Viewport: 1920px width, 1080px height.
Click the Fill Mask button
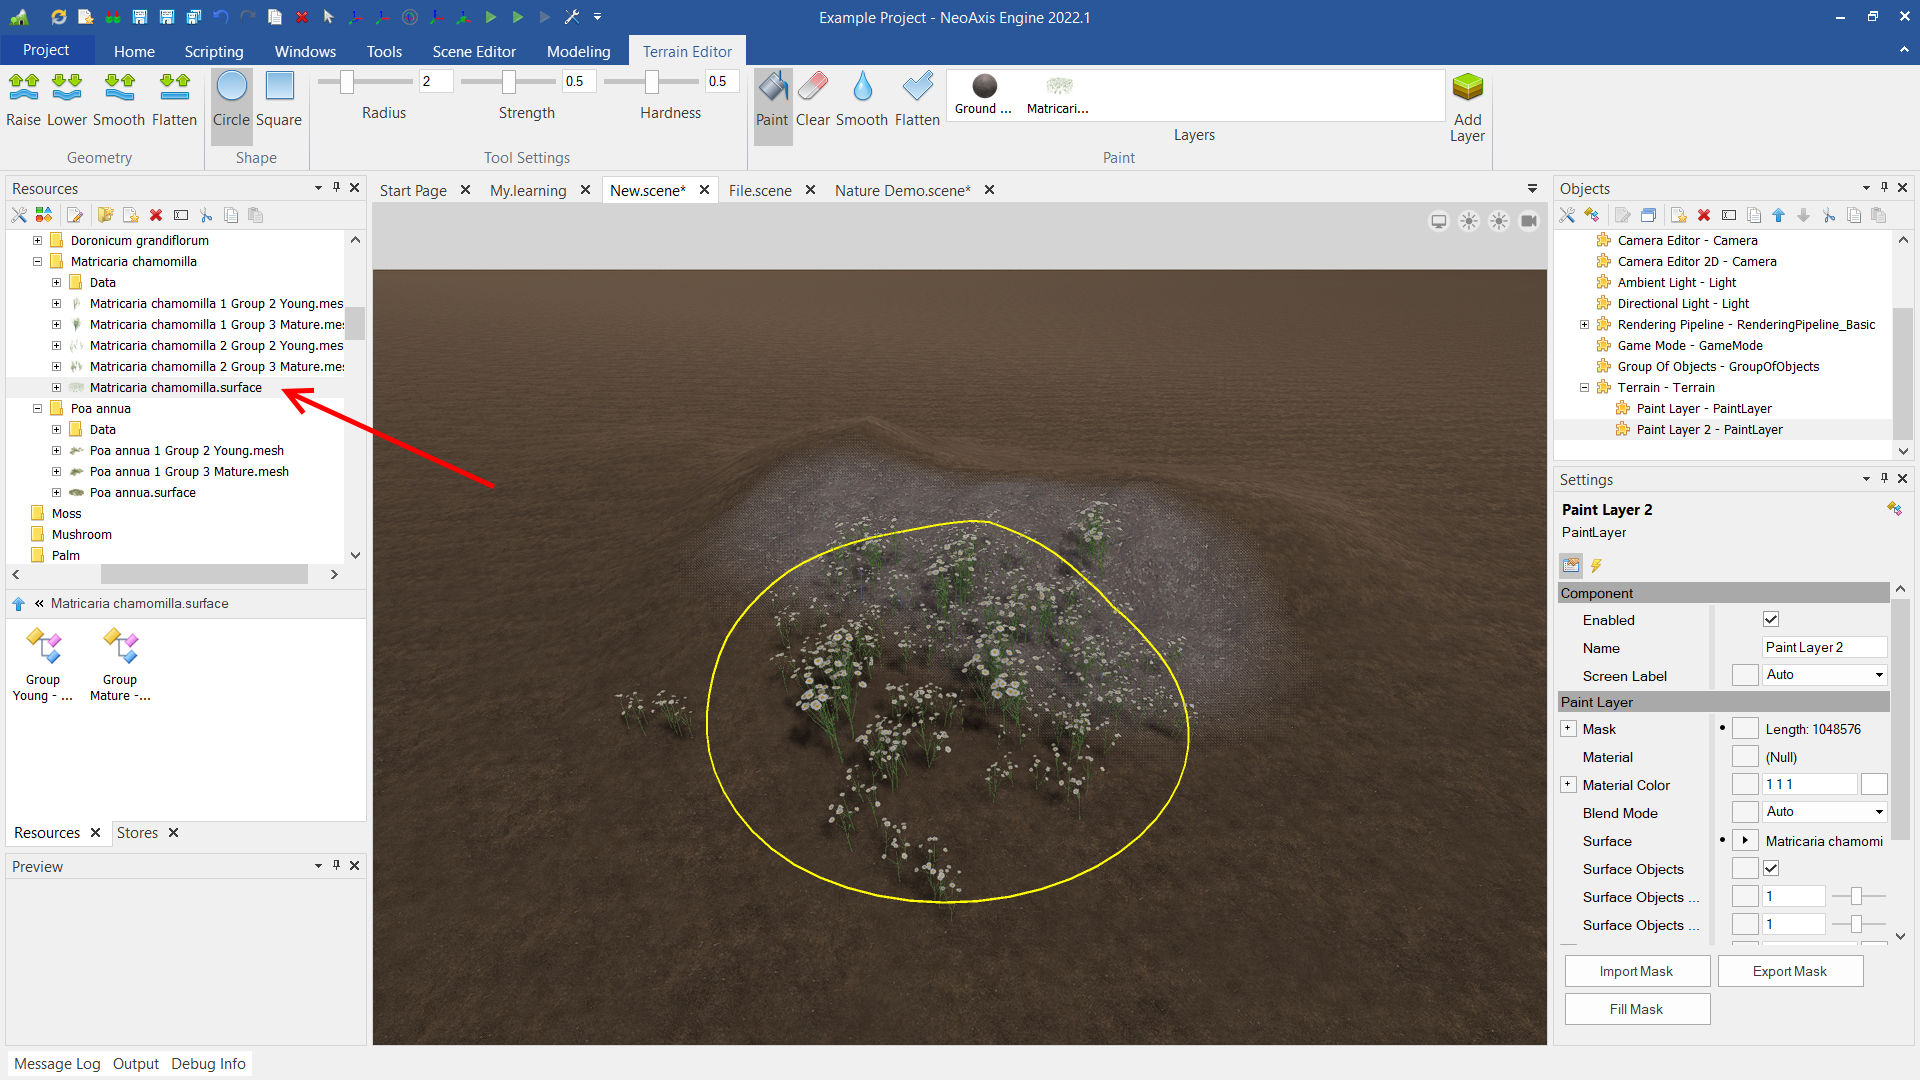pos(1636,1009)
